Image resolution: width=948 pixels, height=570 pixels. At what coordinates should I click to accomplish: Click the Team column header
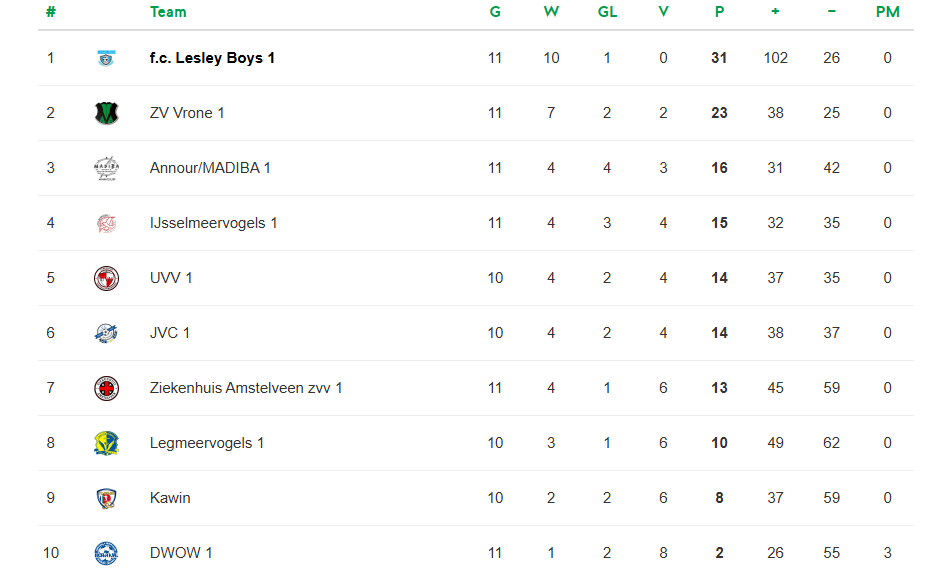168,12
